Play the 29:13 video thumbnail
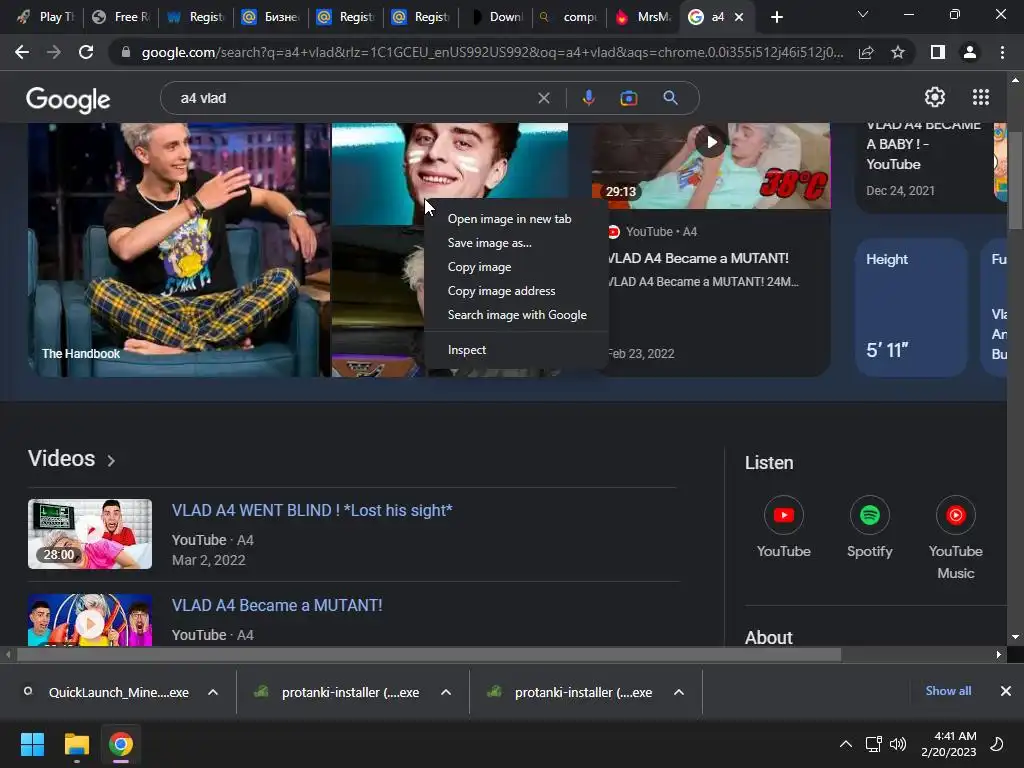1024x768 pixels. [x=711, y=166]
